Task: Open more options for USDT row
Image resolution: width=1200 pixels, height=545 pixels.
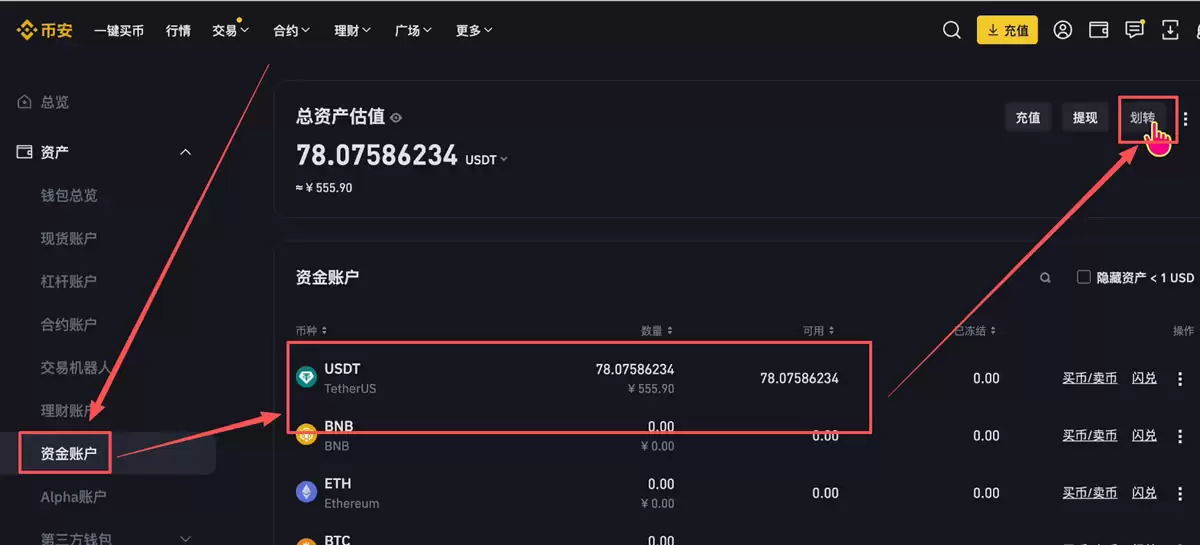Action: tap(1180, 379)
